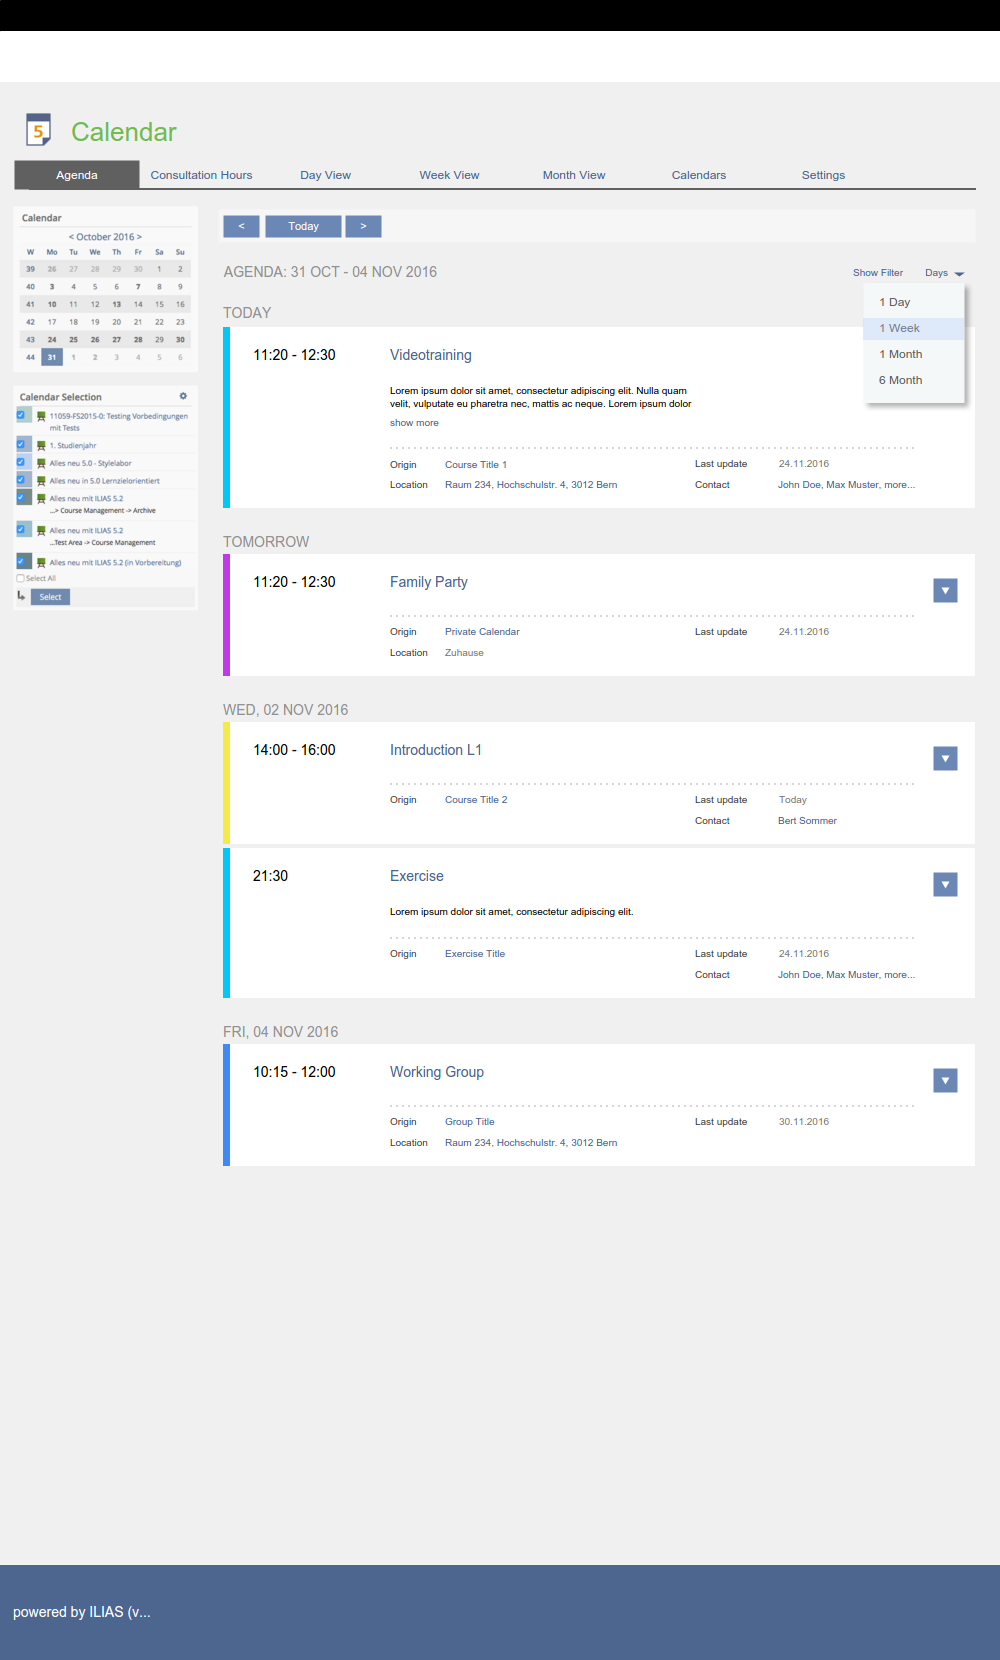Open Calendar Selection settings gear
The height and width of the screenshot is (1660, 1000).
pos(183,396)
